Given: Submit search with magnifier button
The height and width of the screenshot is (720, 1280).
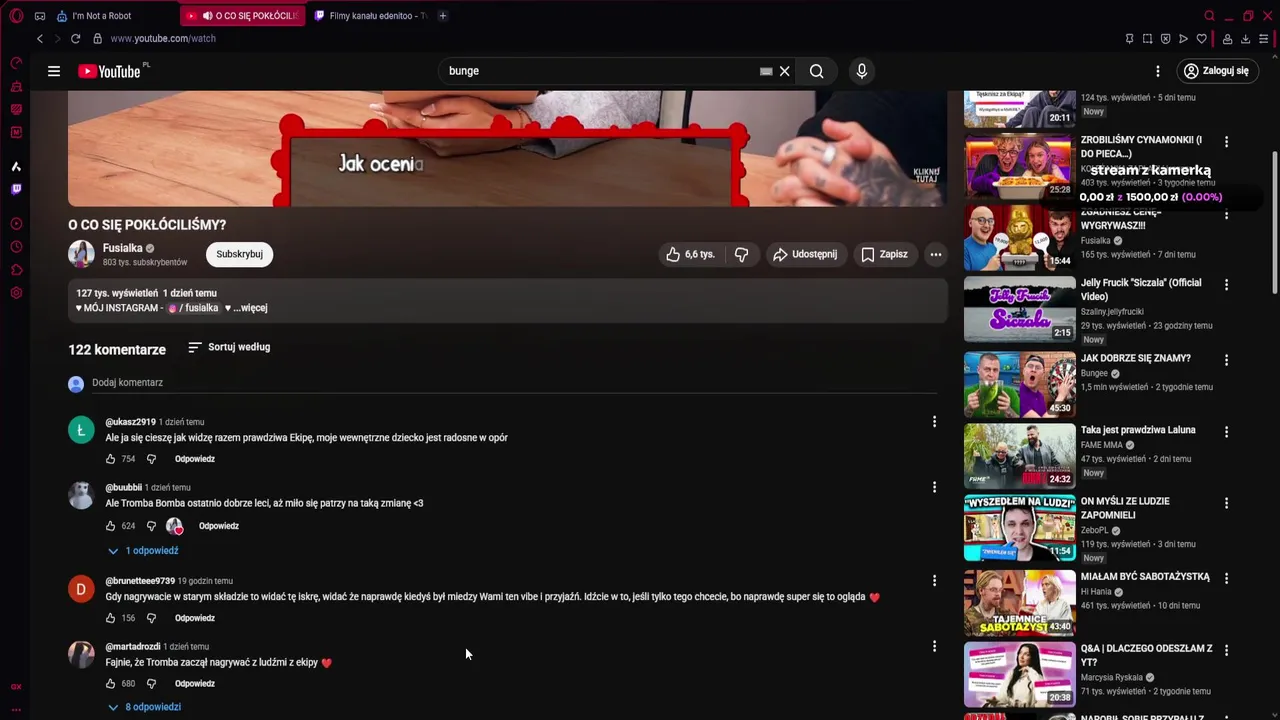Looking at the screenshot, I should [x=817, y=71].
